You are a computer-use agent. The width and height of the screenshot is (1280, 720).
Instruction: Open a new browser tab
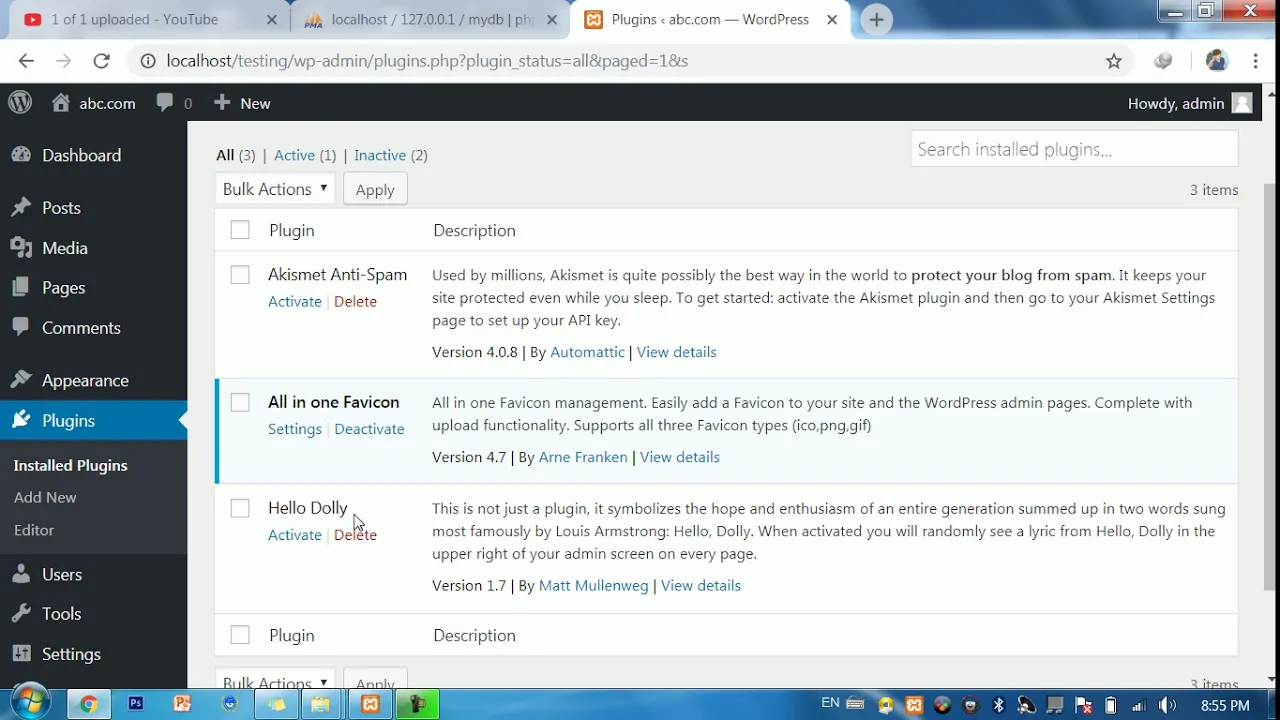(876, 19)
